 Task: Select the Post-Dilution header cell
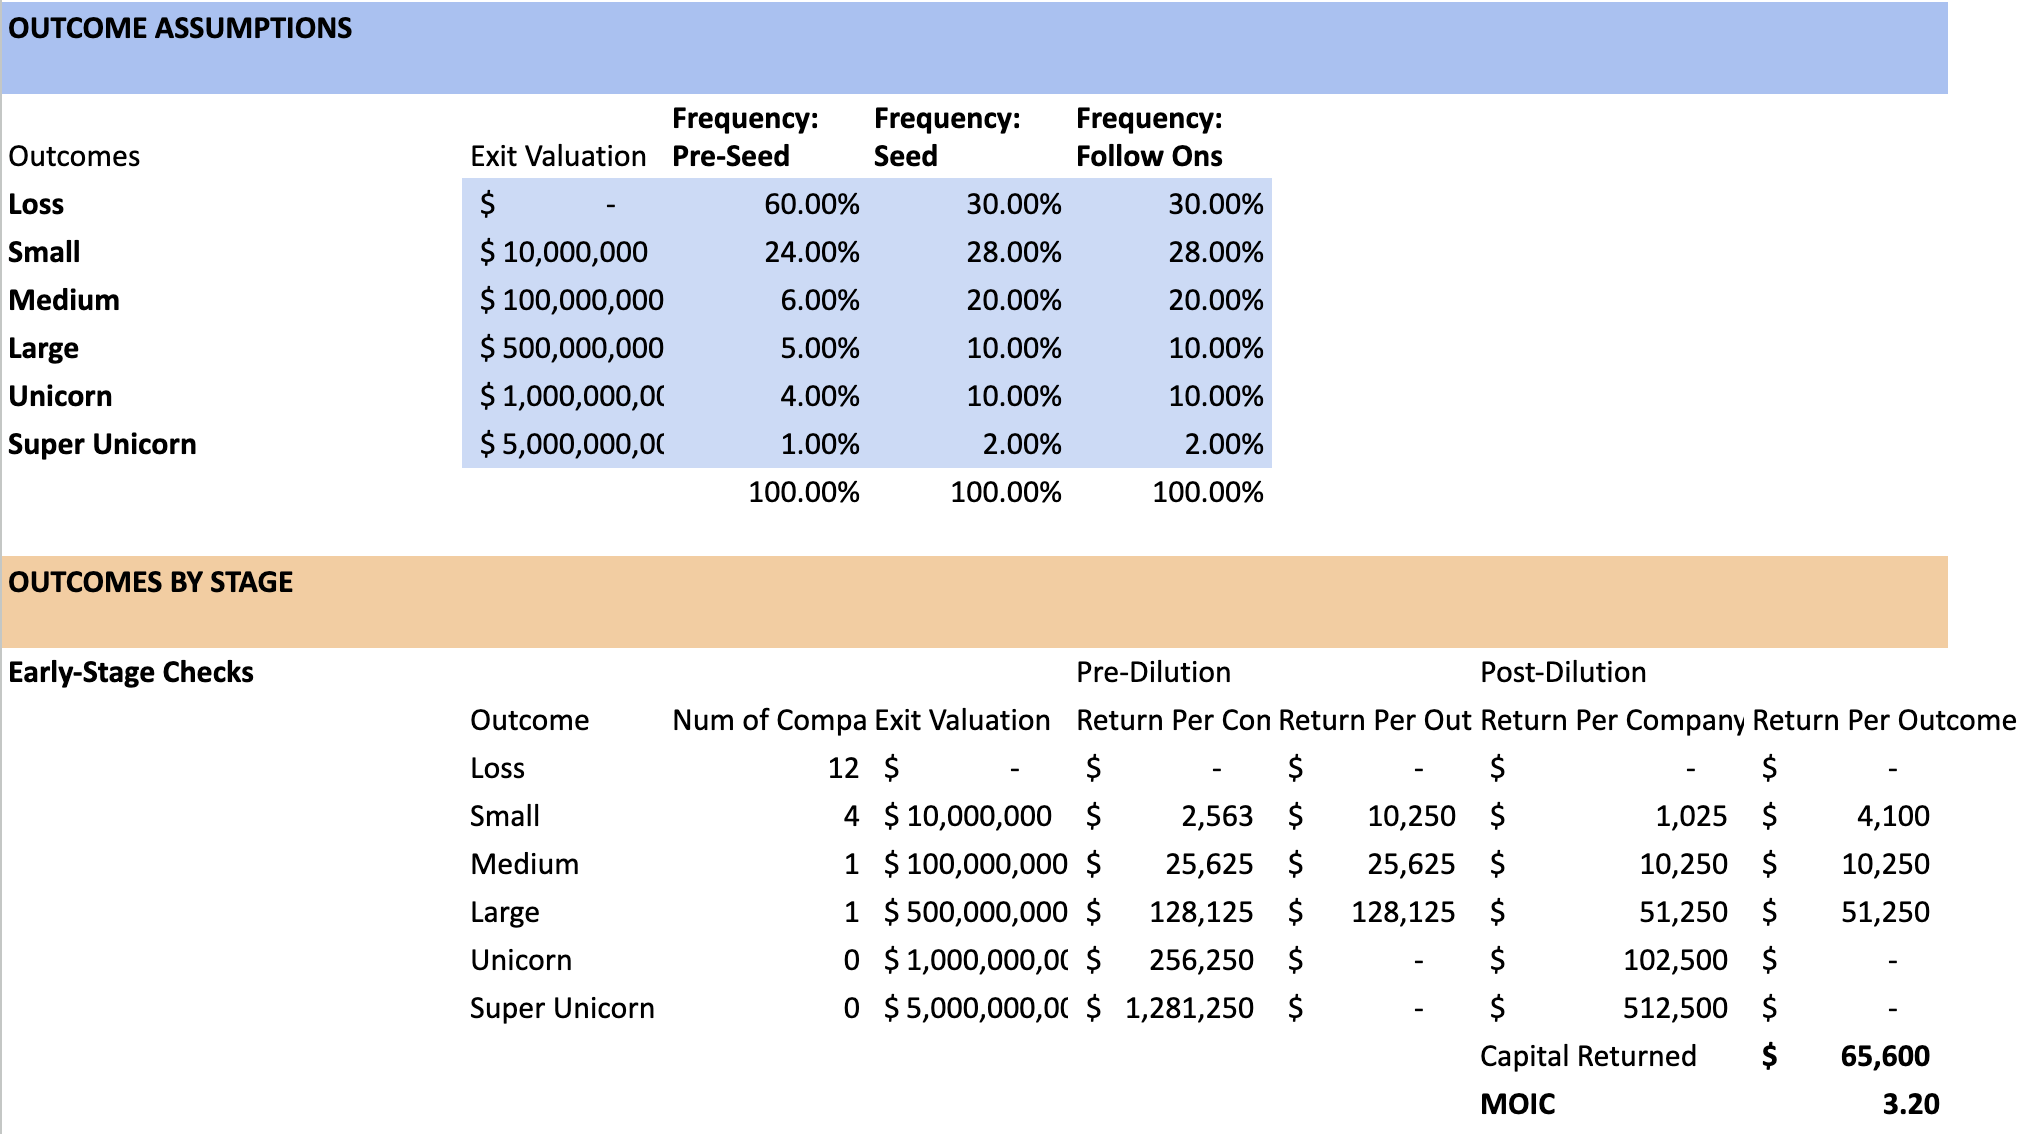pyautogui.click(x=1563, y=672)
